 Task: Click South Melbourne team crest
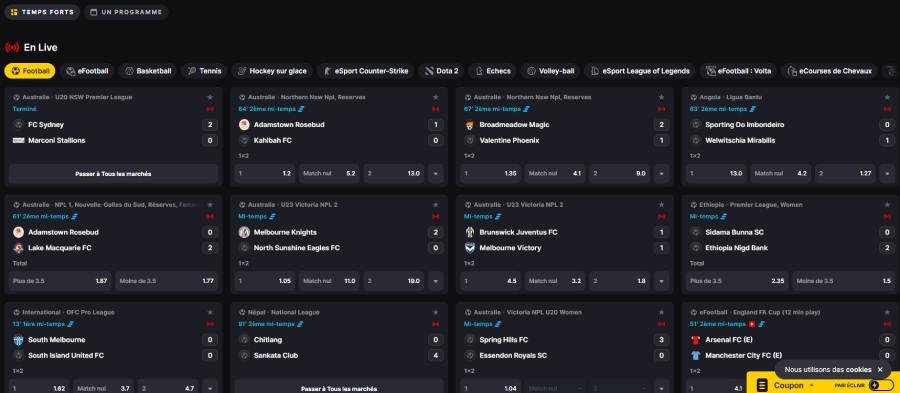[18, 340]
